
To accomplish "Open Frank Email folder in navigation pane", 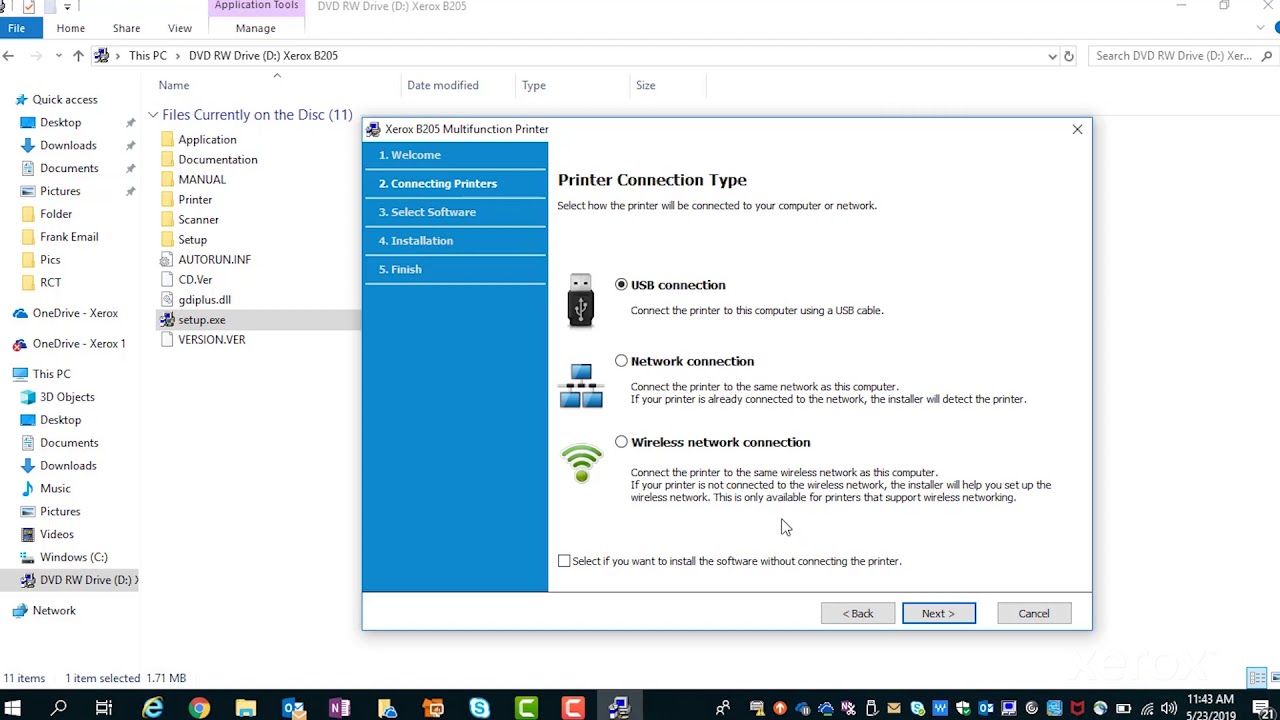I will point(68,237).
